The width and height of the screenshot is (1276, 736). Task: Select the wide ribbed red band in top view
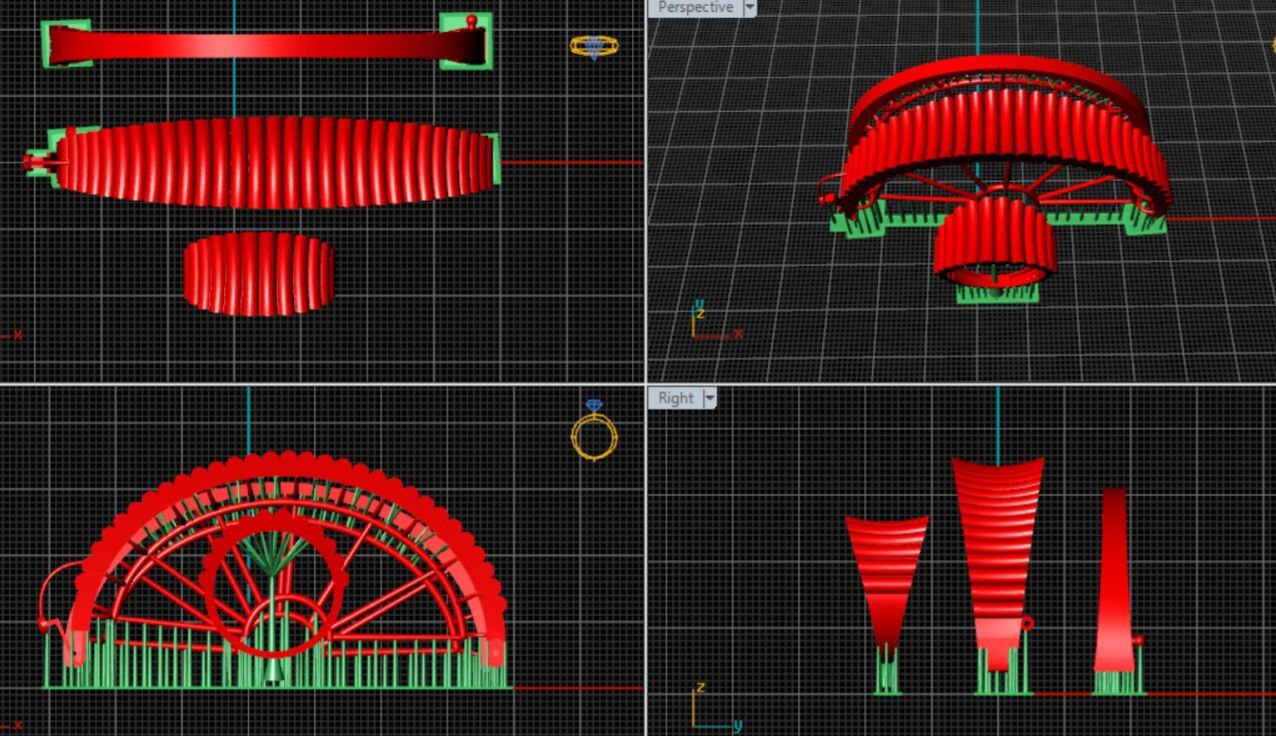pos(275,163)
